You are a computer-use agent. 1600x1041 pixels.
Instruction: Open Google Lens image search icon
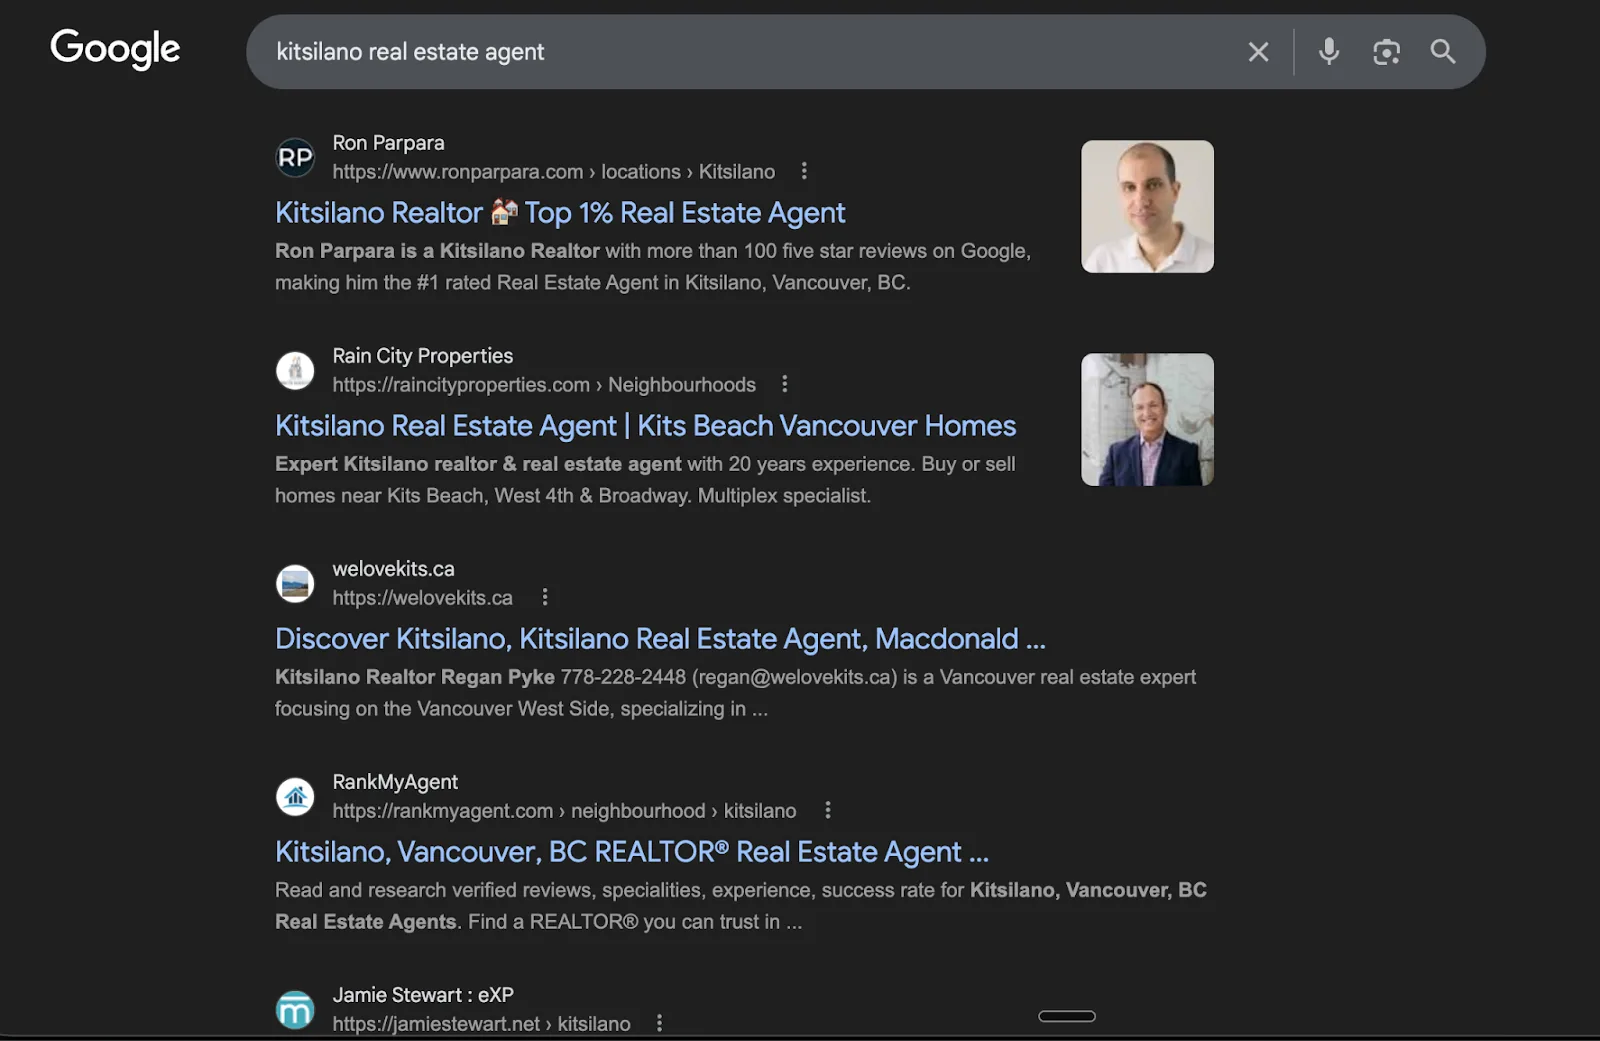(x=1386, y=52)
